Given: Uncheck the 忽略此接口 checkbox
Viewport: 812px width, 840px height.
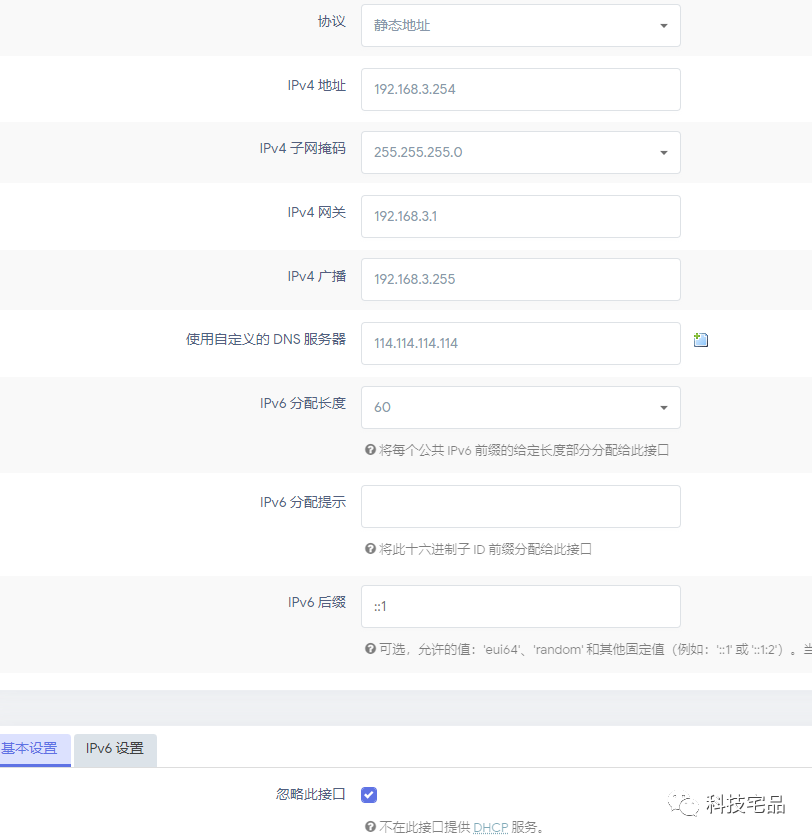Looking at the screenshot, I should [369, 793].
